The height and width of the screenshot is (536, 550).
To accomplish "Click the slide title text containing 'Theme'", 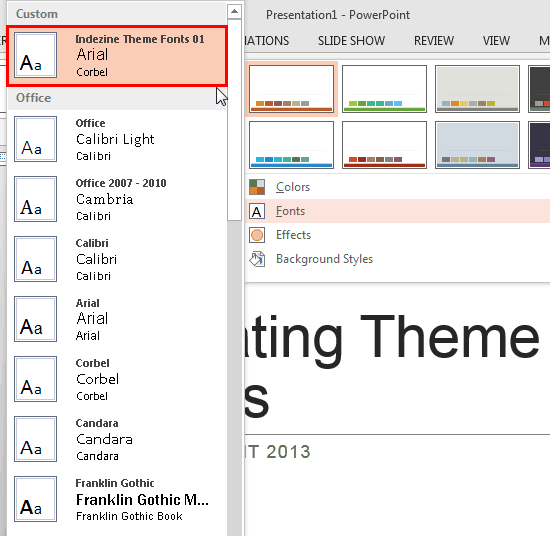I will coord(392,366).
